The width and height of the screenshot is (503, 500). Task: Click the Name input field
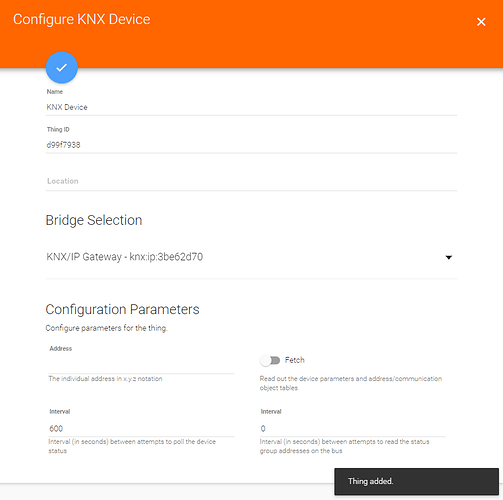(x=251, y=107)
